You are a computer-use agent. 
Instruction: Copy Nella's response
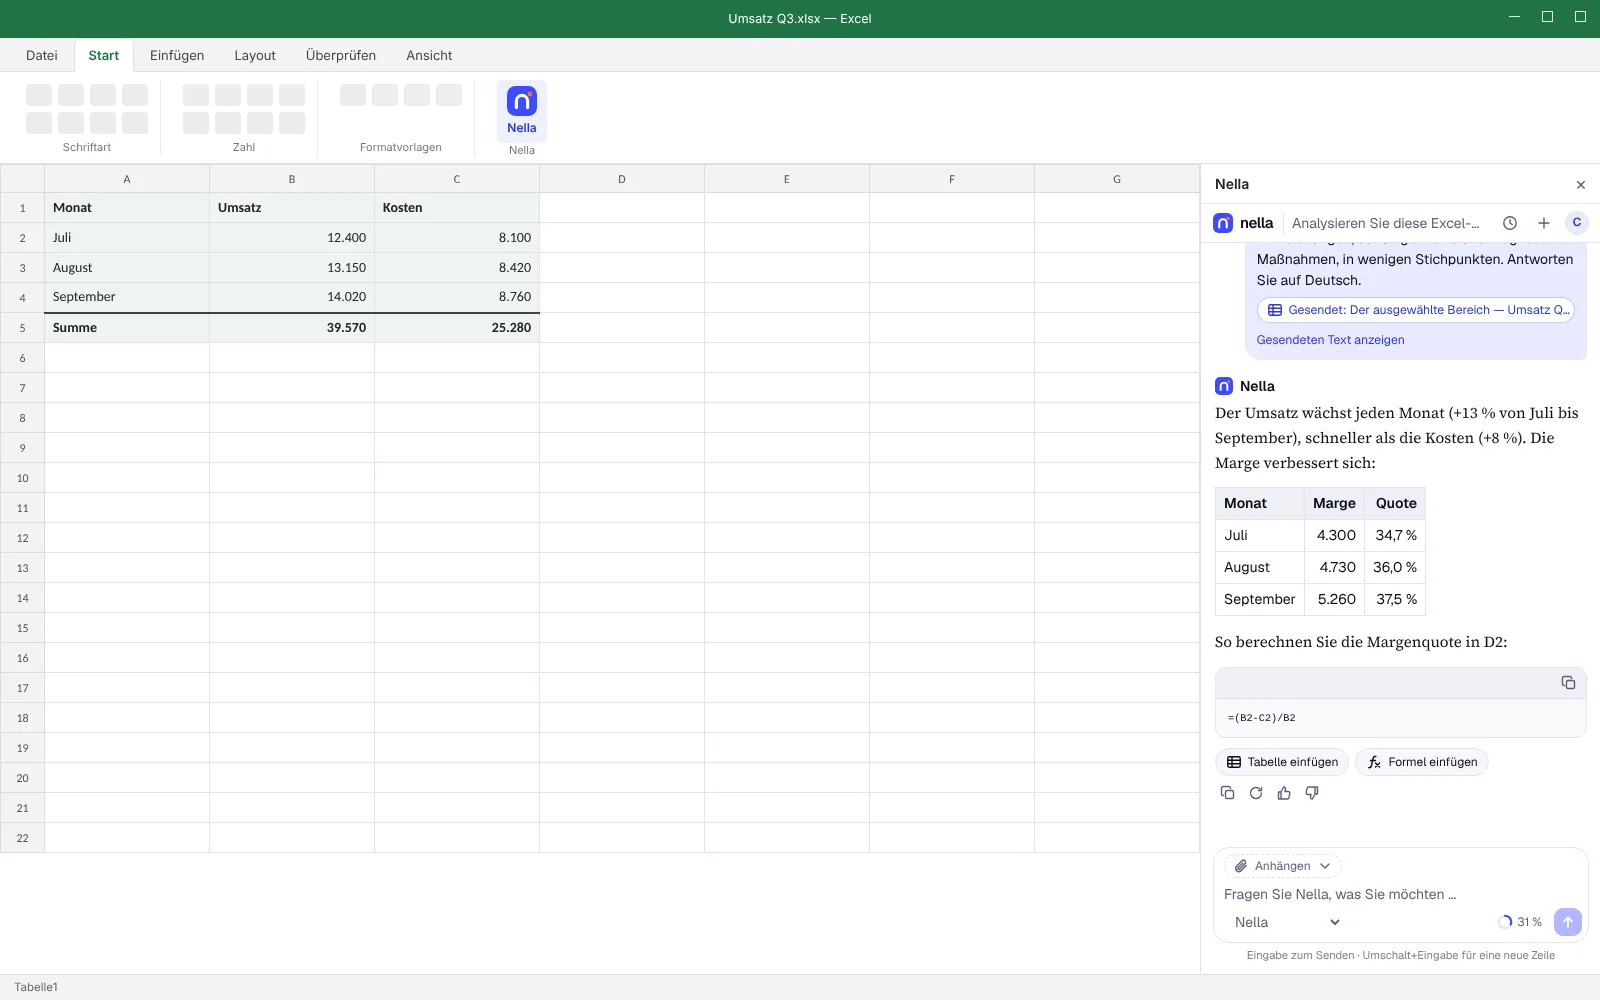[x=1228, y=793]
